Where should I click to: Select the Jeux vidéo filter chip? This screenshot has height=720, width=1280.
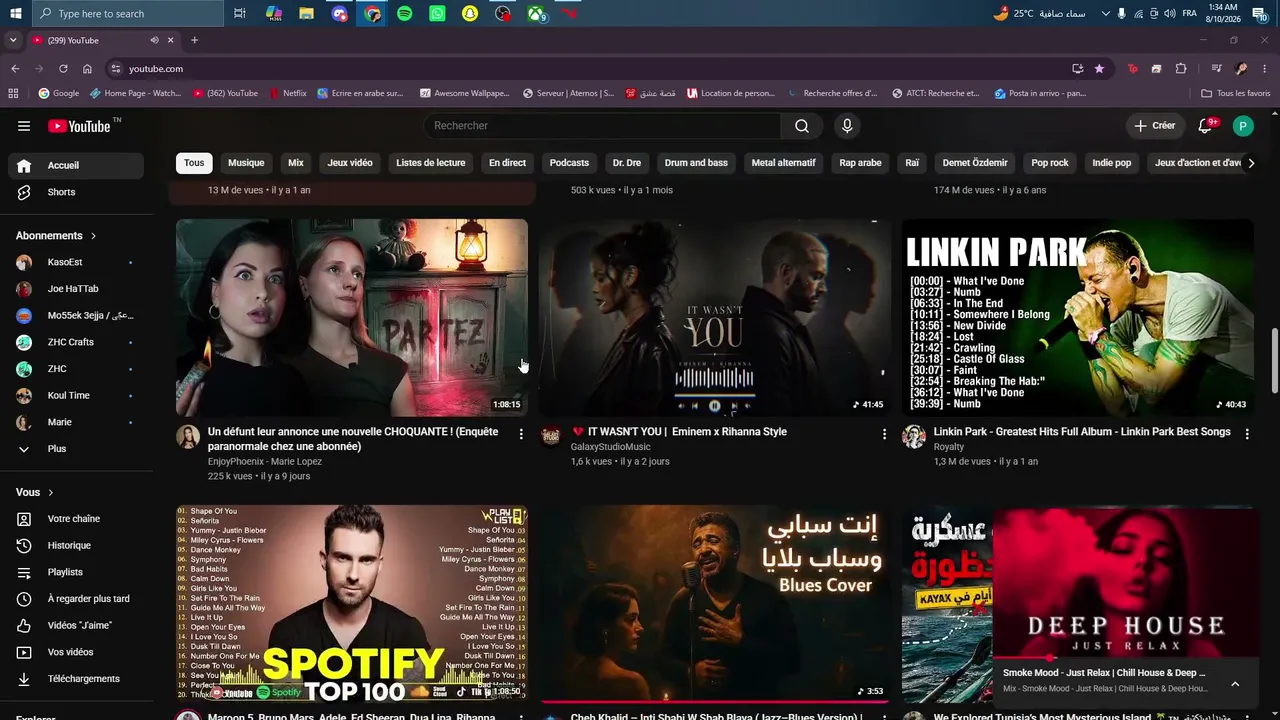tap(350, 163)
